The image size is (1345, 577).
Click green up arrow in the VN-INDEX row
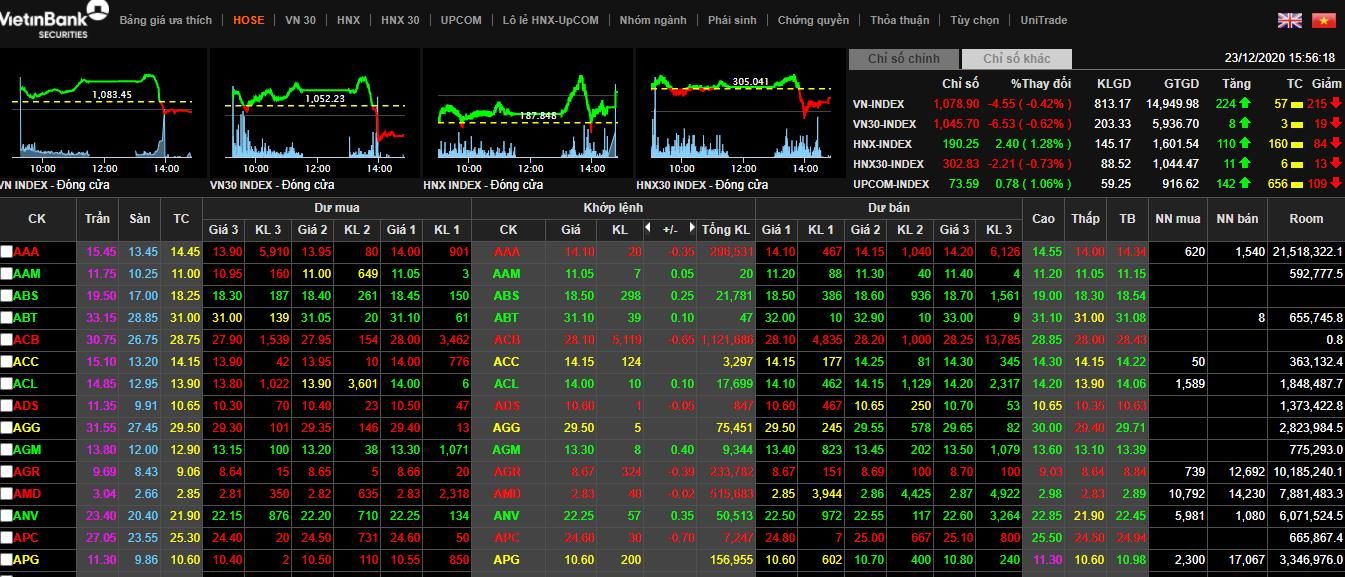pyautogui.click(x=1245, y=104)
